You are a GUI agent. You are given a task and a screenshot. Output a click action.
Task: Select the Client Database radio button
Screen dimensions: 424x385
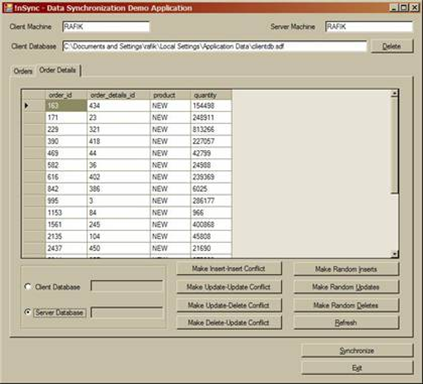28,287
